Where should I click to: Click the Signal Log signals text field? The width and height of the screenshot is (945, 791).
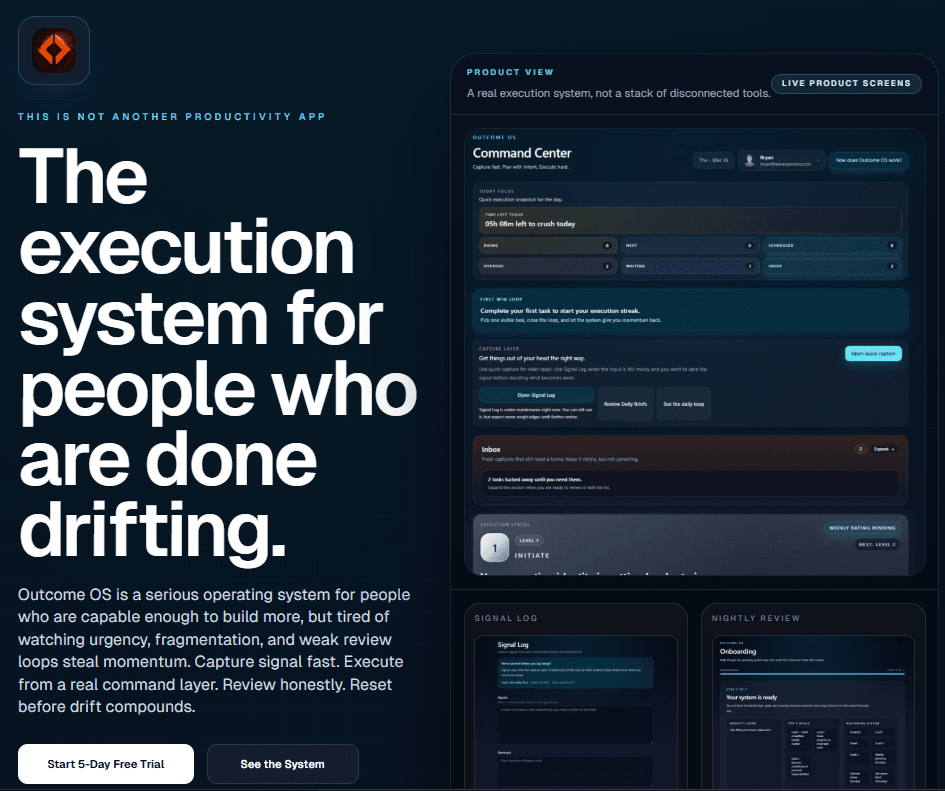[575, 723]
